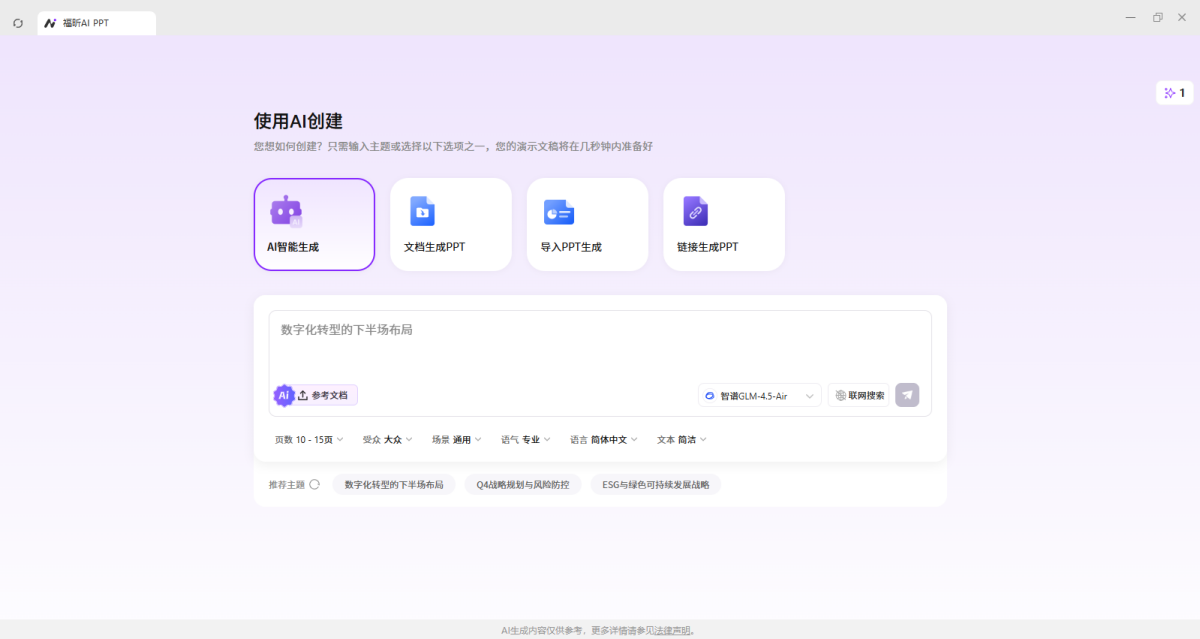Refresh the 推荐主题 suggestions
The width and height of the screenshot is (1200, 639).
click(x=314, y=484)
